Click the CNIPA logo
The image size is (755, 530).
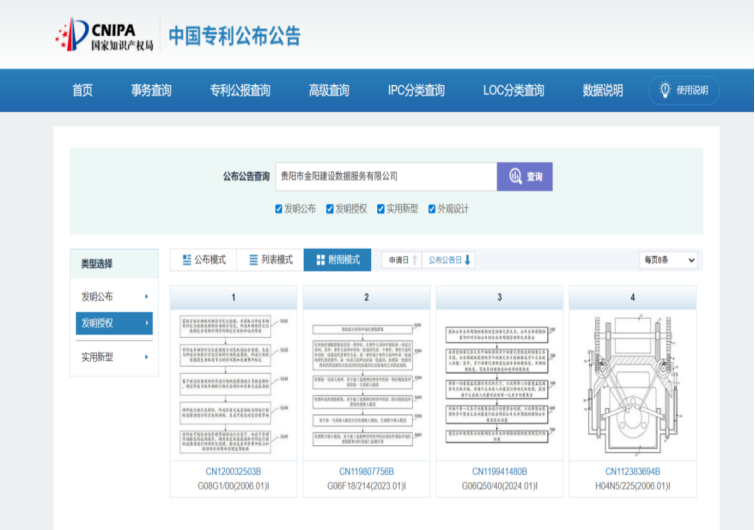pos(104,36)
